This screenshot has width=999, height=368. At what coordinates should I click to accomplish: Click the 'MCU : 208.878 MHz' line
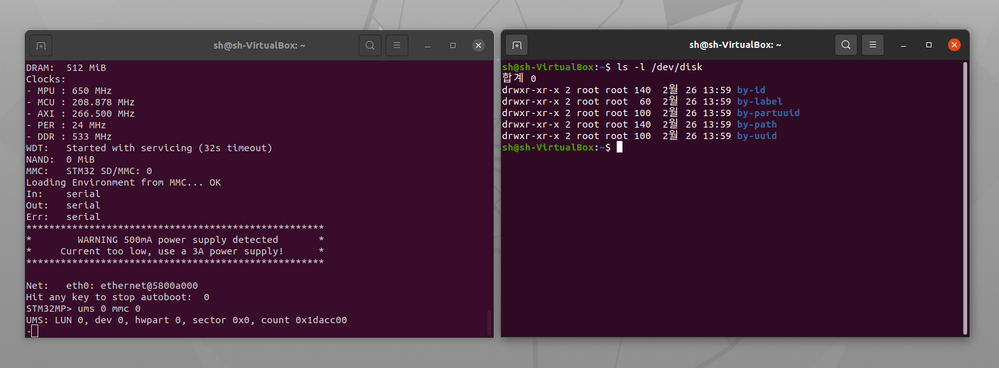[x=80, y=102]
